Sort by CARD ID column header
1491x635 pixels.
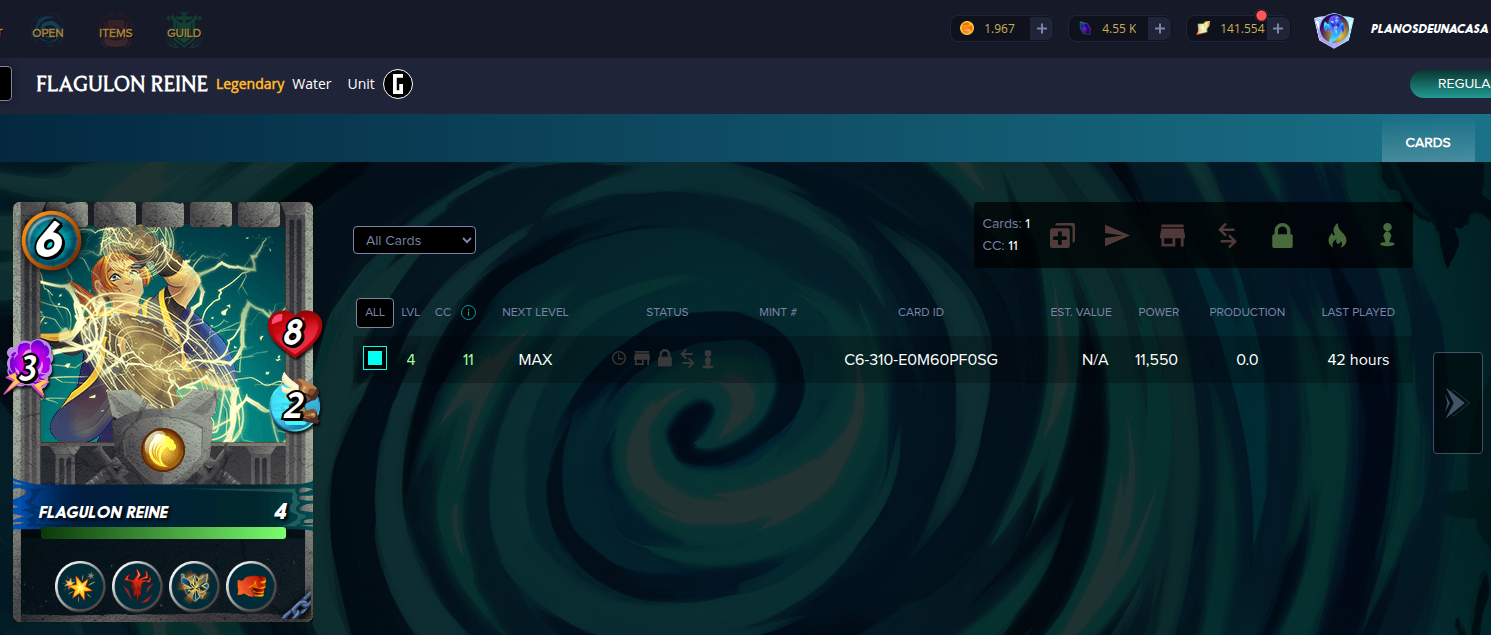pos(921,312)
